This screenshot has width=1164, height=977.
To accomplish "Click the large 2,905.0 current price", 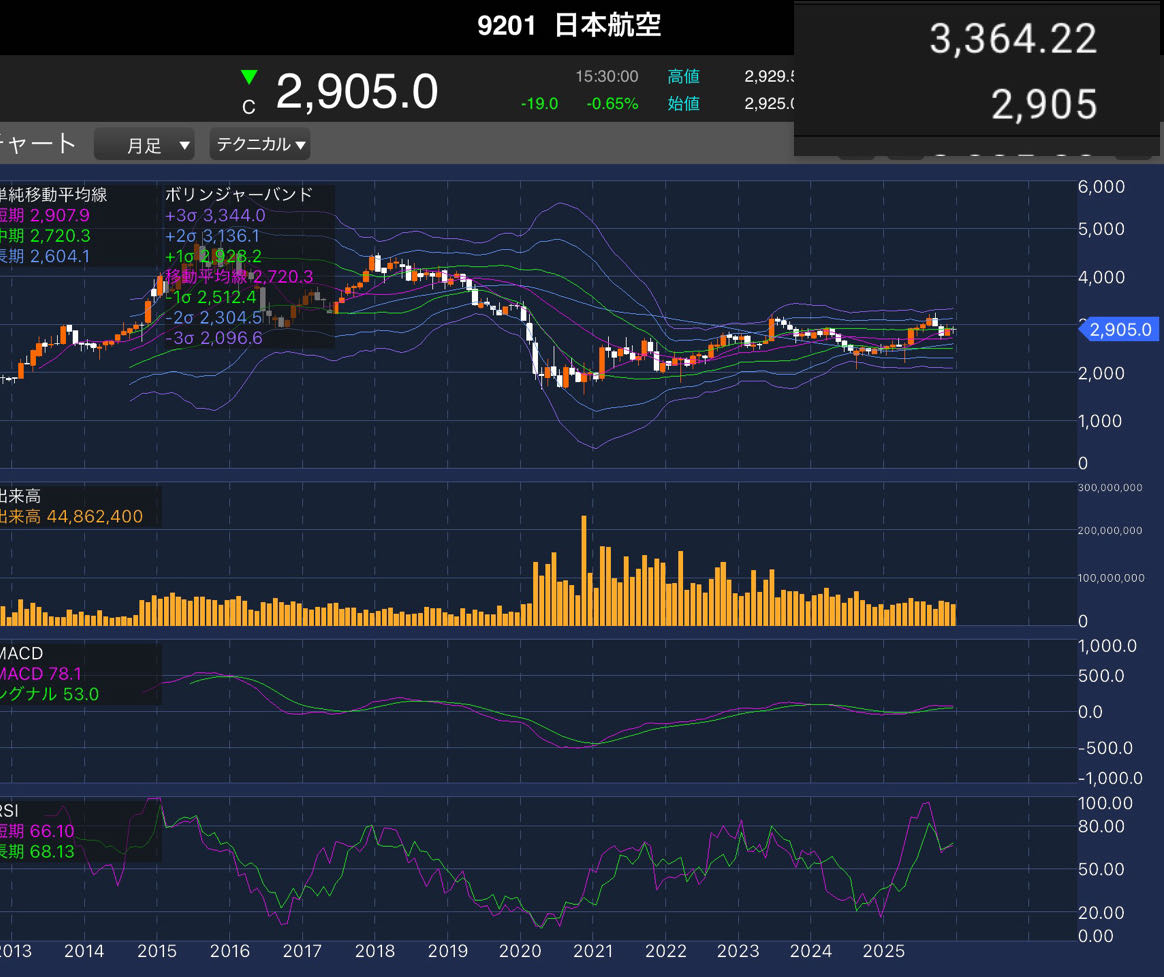I will click(x=357, y=92).
